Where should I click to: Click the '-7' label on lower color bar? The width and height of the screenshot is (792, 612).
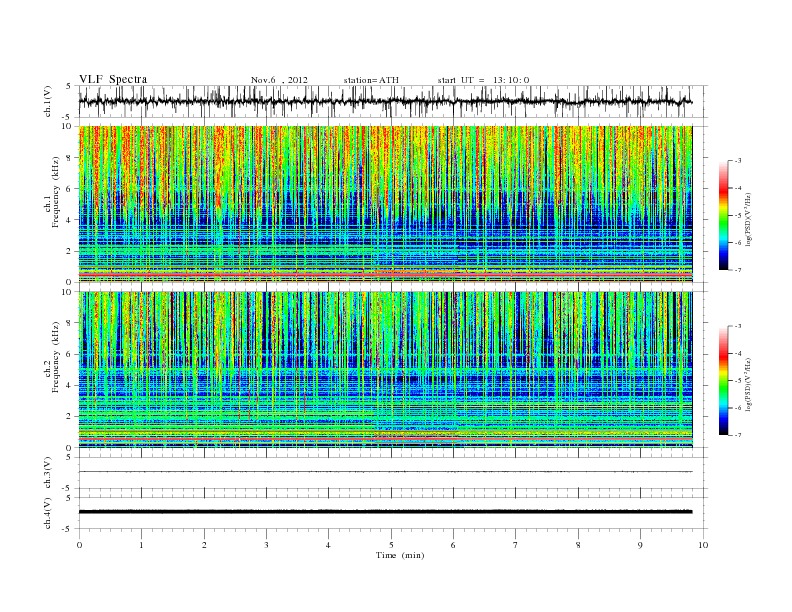[738, 435]
